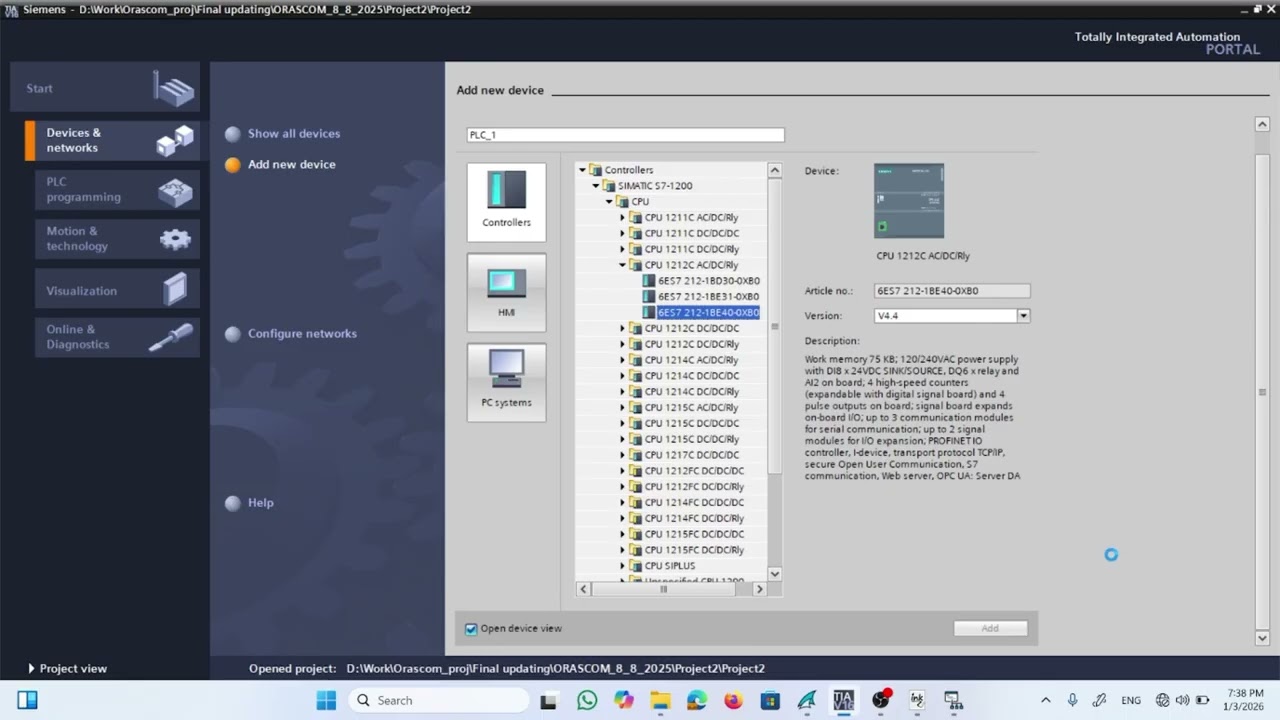Screen dimensions: 1280x720
Task: Open the Windows taskbar Search box
Action: (441, 700)
